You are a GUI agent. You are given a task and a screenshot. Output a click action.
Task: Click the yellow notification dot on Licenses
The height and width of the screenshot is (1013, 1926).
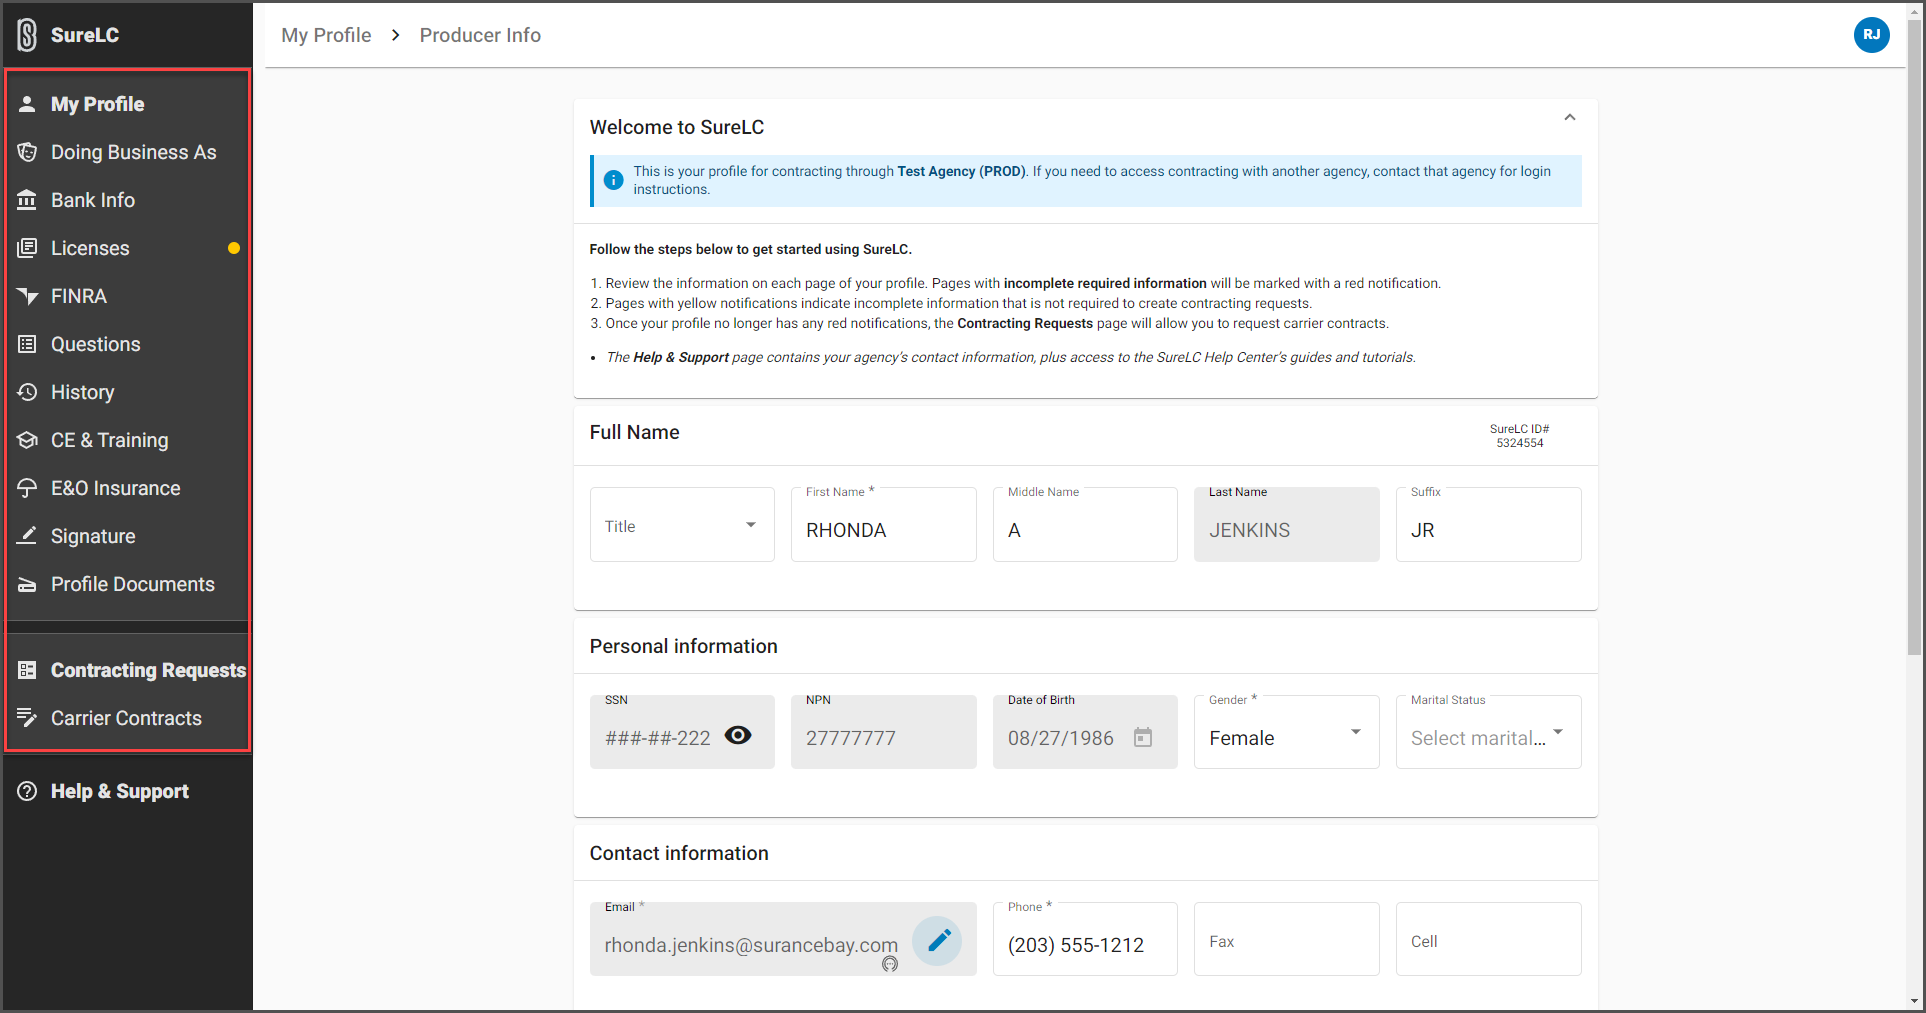234,248
